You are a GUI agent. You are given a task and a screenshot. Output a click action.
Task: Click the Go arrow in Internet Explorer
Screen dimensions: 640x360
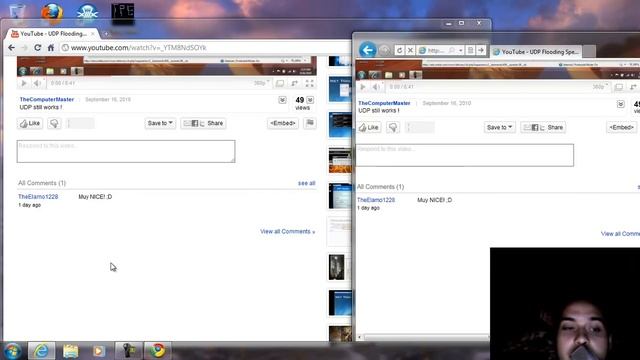click(x=481, y=50)
